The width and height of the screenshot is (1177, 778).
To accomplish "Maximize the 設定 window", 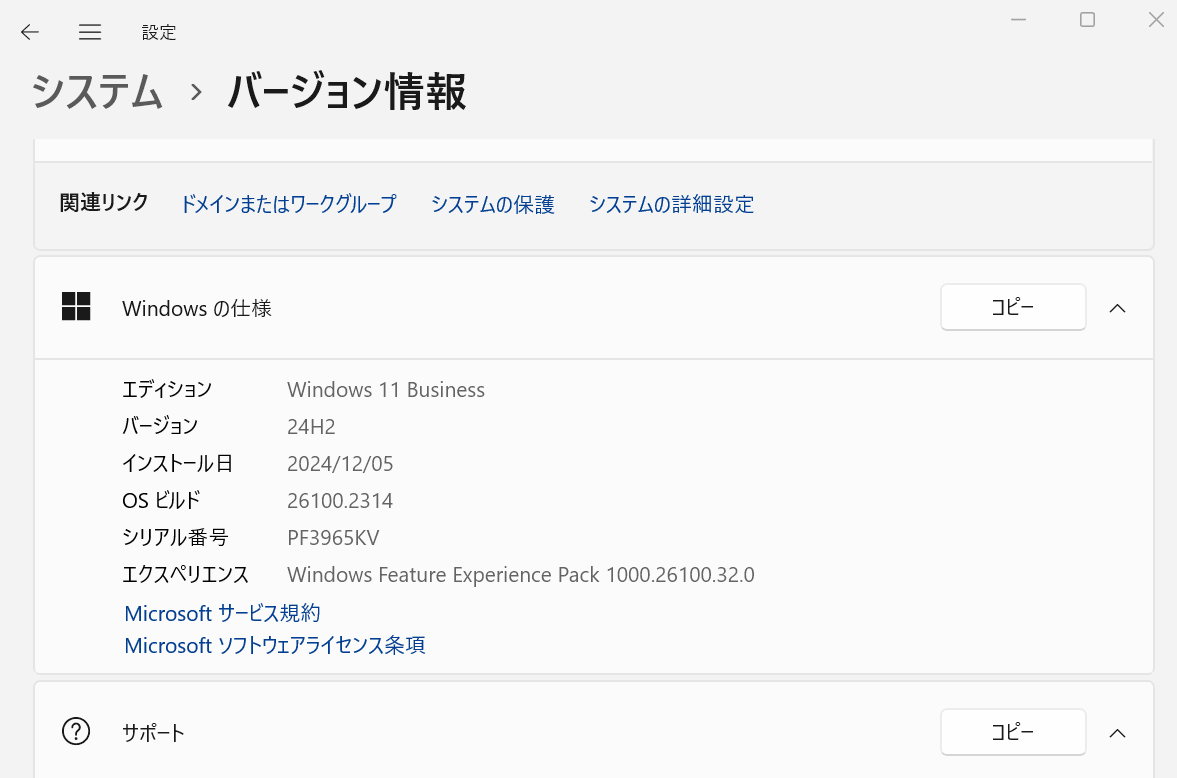I will point(1087,20).
